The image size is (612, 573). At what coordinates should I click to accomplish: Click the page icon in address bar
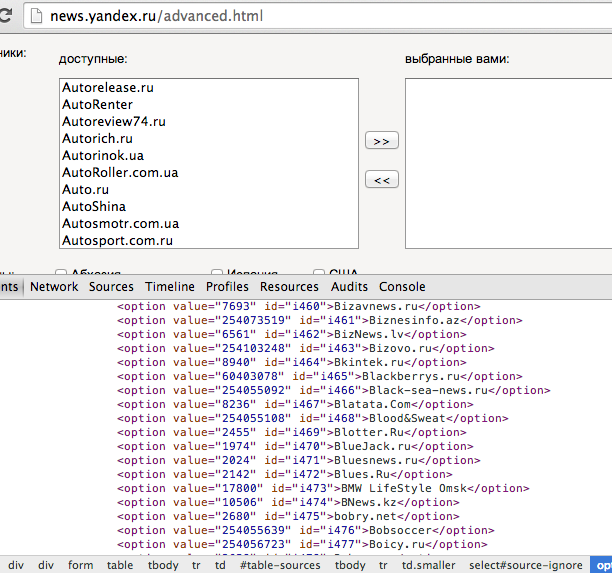[x=36, y=16]
